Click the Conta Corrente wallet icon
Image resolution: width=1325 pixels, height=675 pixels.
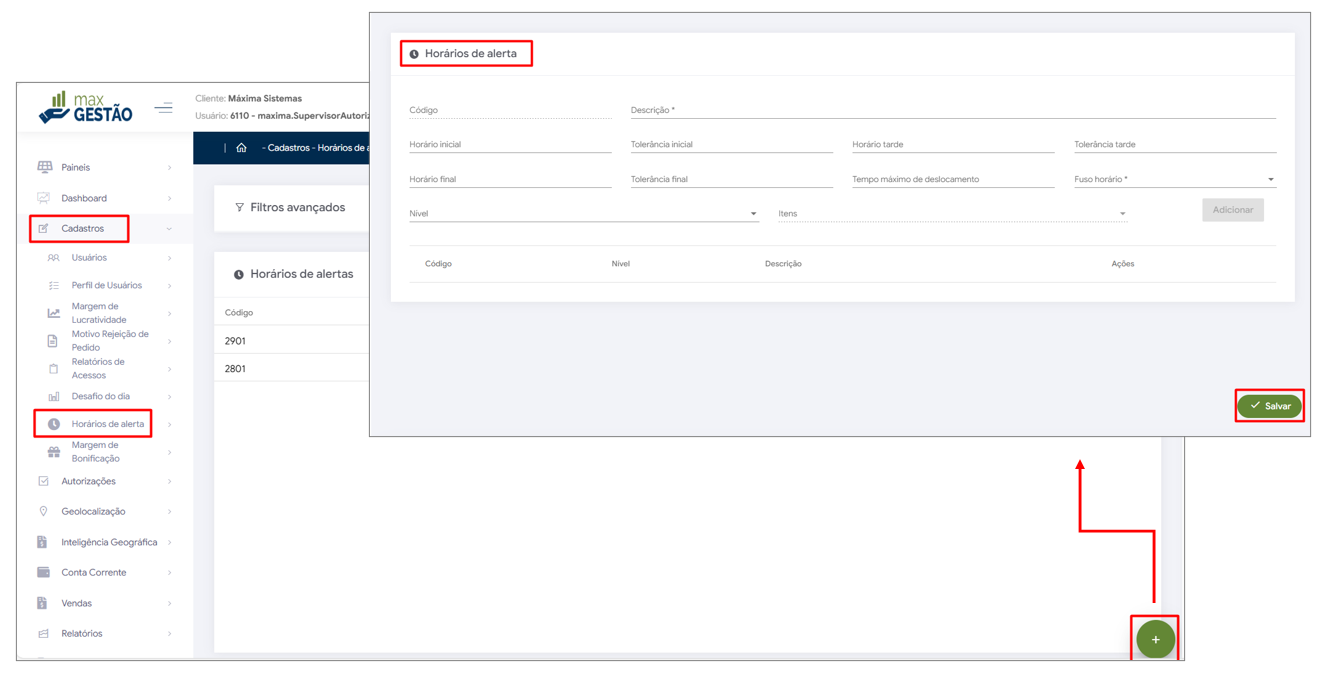click(x=43, y=572)
